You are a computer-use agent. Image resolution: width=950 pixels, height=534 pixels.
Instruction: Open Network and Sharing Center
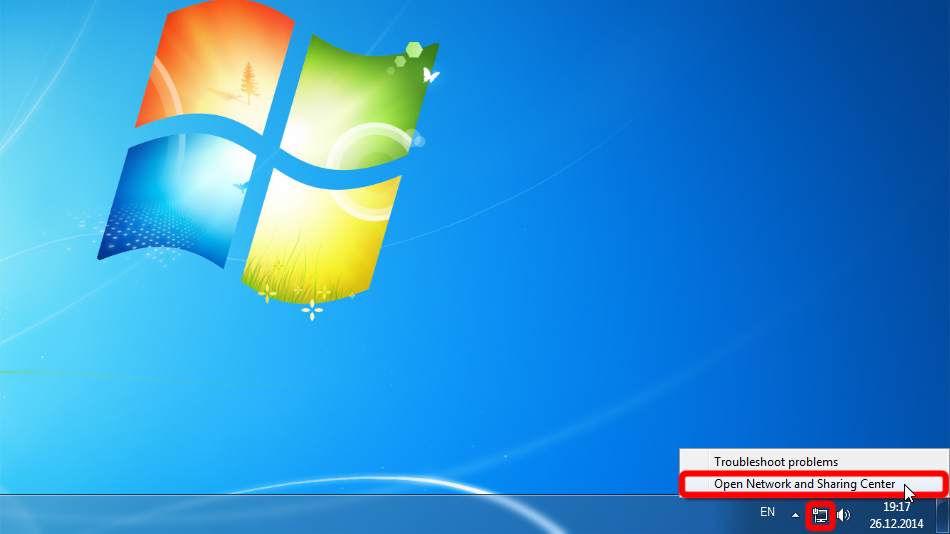click(x=804, y=484)
